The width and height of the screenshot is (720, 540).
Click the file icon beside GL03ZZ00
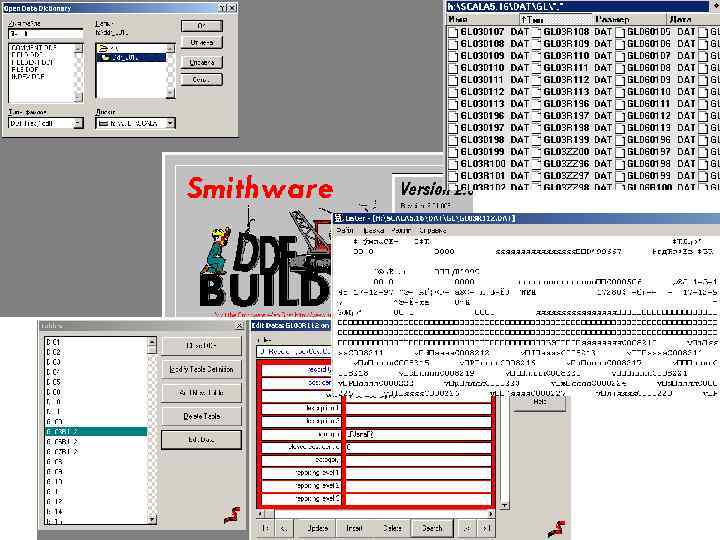pyautogui.click(x=536, y=152)
